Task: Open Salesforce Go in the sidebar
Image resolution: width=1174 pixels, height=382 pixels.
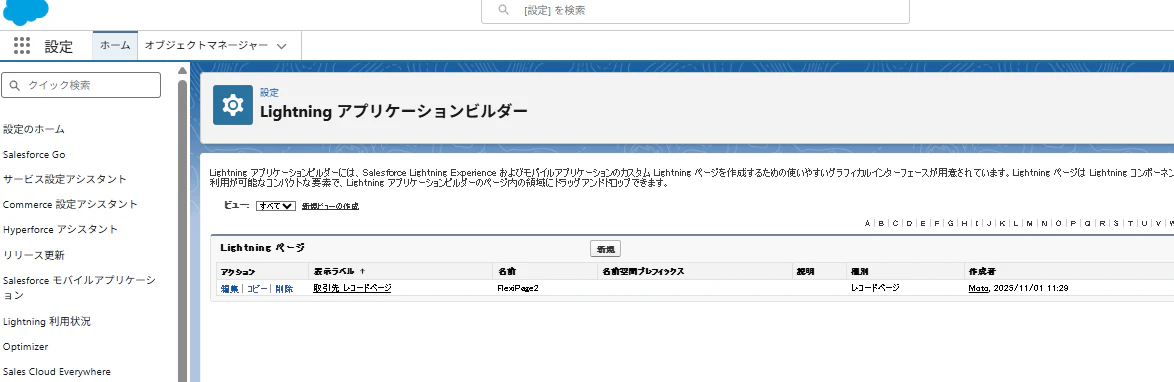Action: (34, 154)
